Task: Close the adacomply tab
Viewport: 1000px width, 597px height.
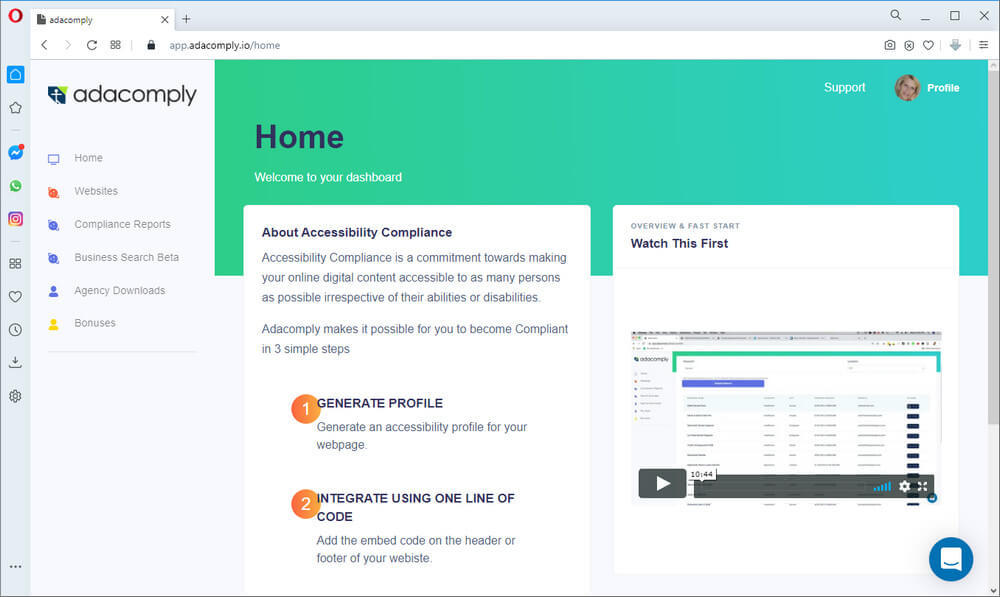Action: (x=165, y=20)
